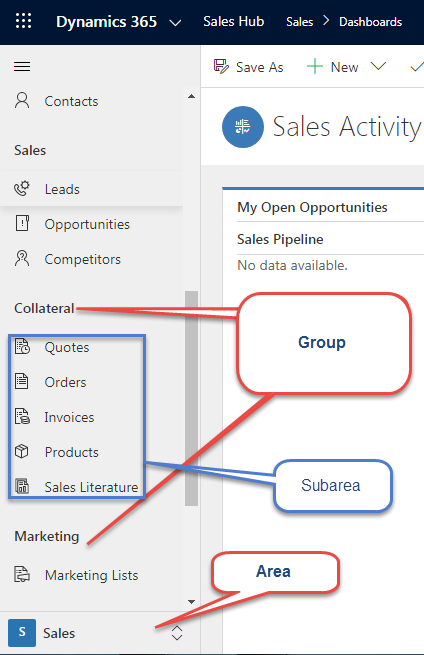Open the New button dropdown arrow
Screen dimensions: 424x655
(x=378, y=66)
